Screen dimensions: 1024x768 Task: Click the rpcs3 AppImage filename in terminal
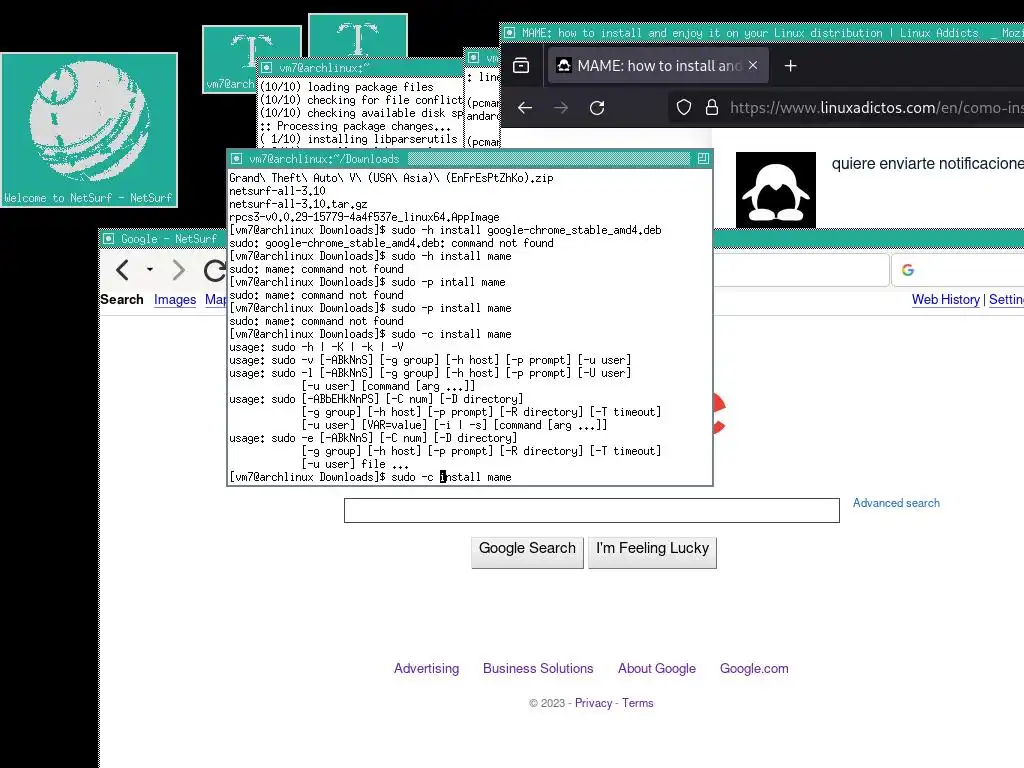coord(364,217)
